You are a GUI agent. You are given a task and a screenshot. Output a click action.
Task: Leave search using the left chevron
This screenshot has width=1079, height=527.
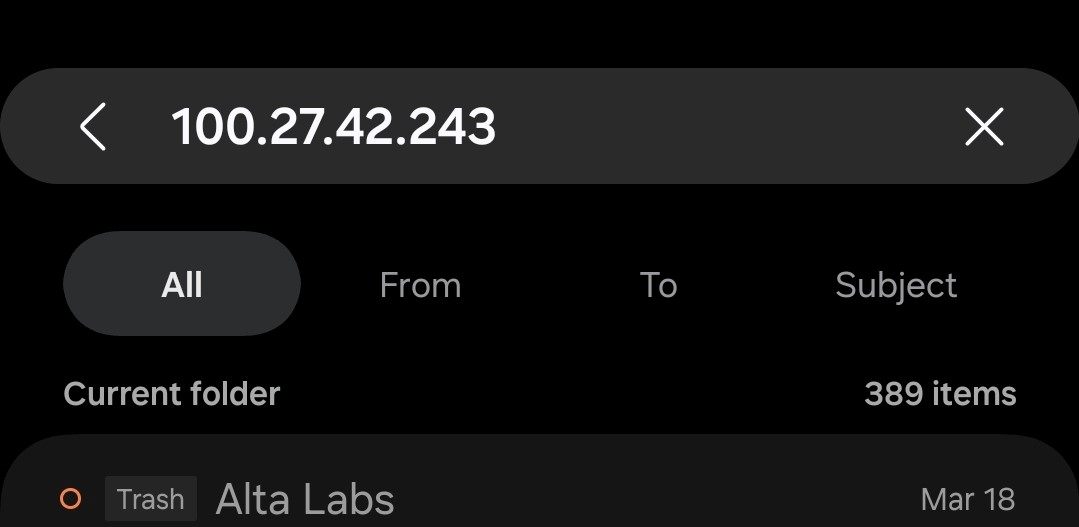coord(93,127)
